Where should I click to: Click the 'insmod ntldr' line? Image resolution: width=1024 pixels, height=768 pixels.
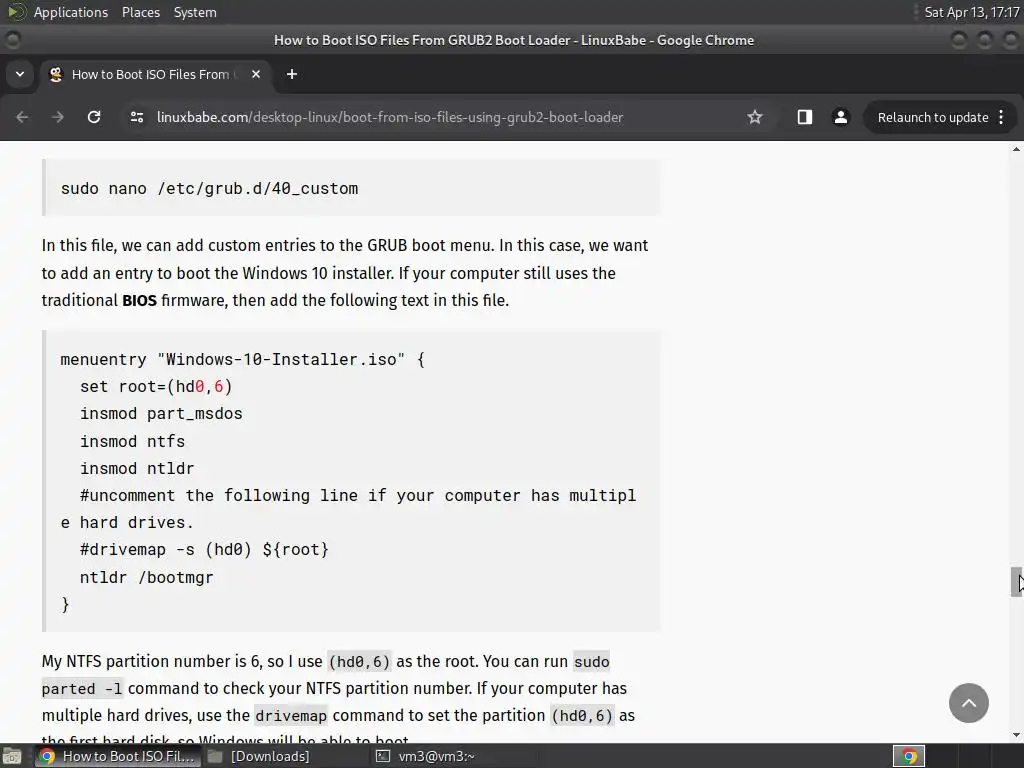(x=136, y=469)
